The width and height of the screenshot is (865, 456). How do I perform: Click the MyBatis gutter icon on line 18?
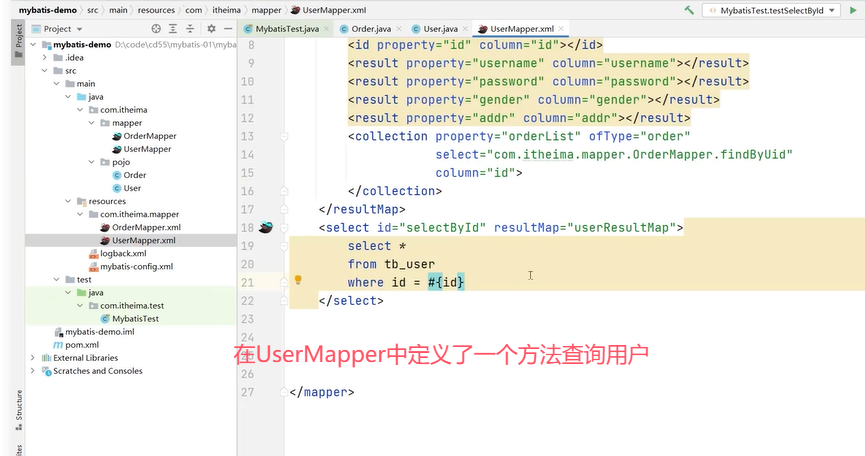tap(266, 227)
